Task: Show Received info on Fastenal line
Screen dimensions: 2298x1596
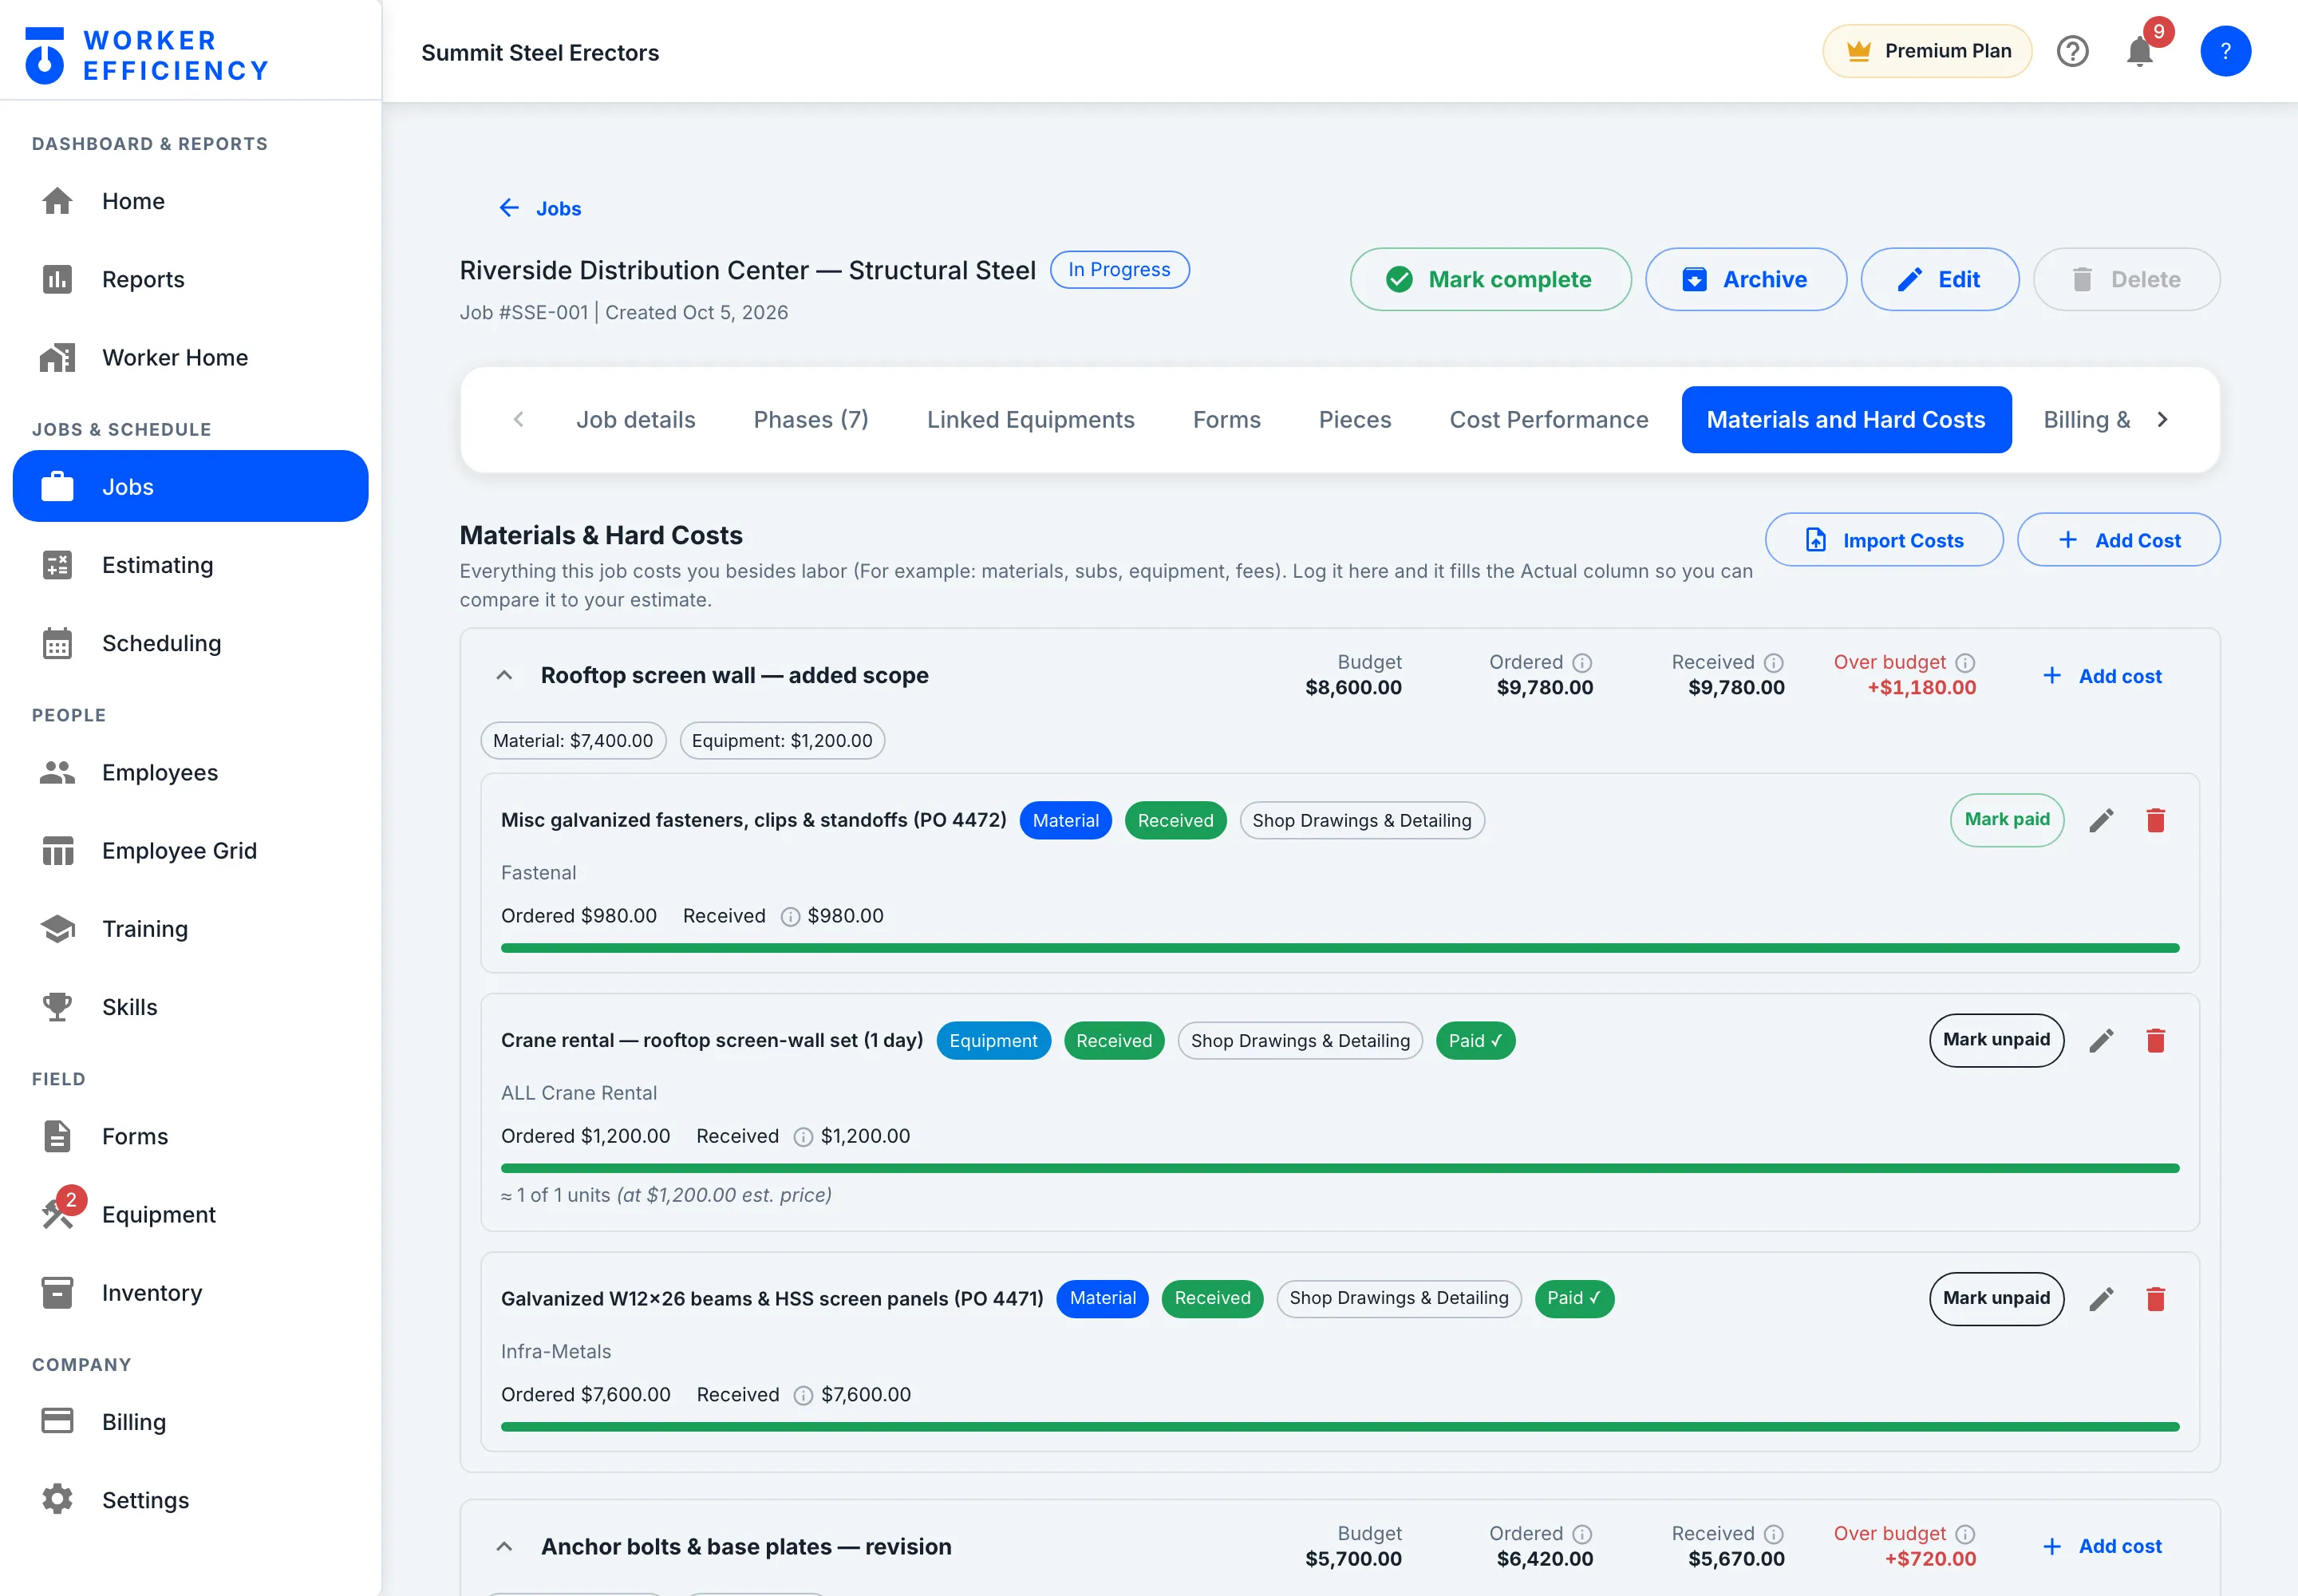Action: point(790,917)
